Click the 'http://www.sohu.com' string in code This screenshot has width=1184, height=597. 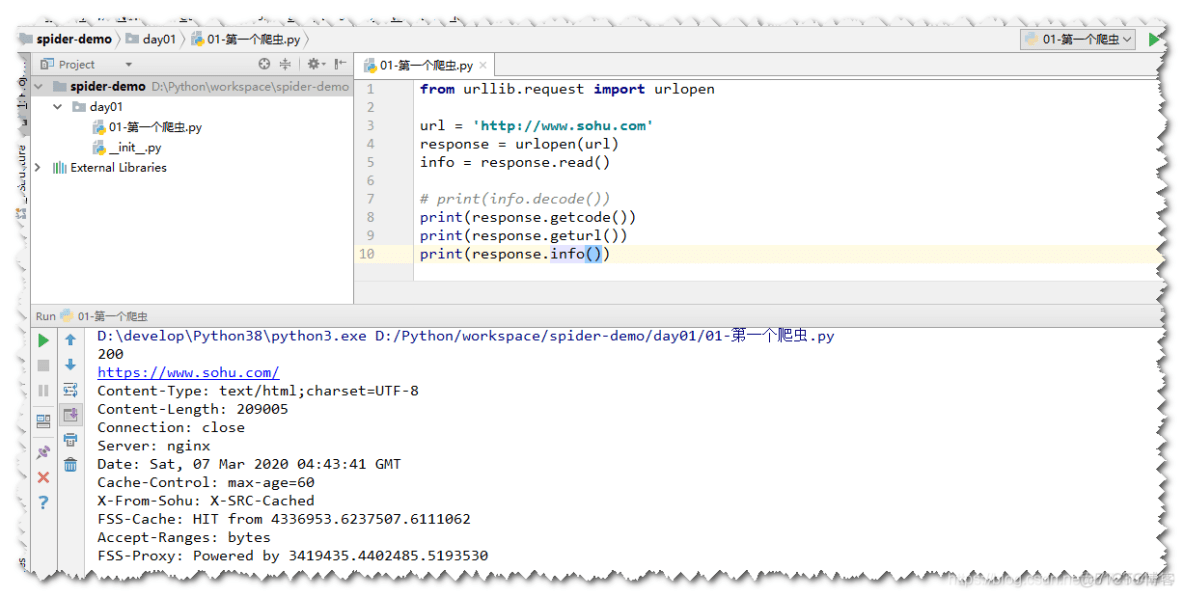(x=563, y=125)
